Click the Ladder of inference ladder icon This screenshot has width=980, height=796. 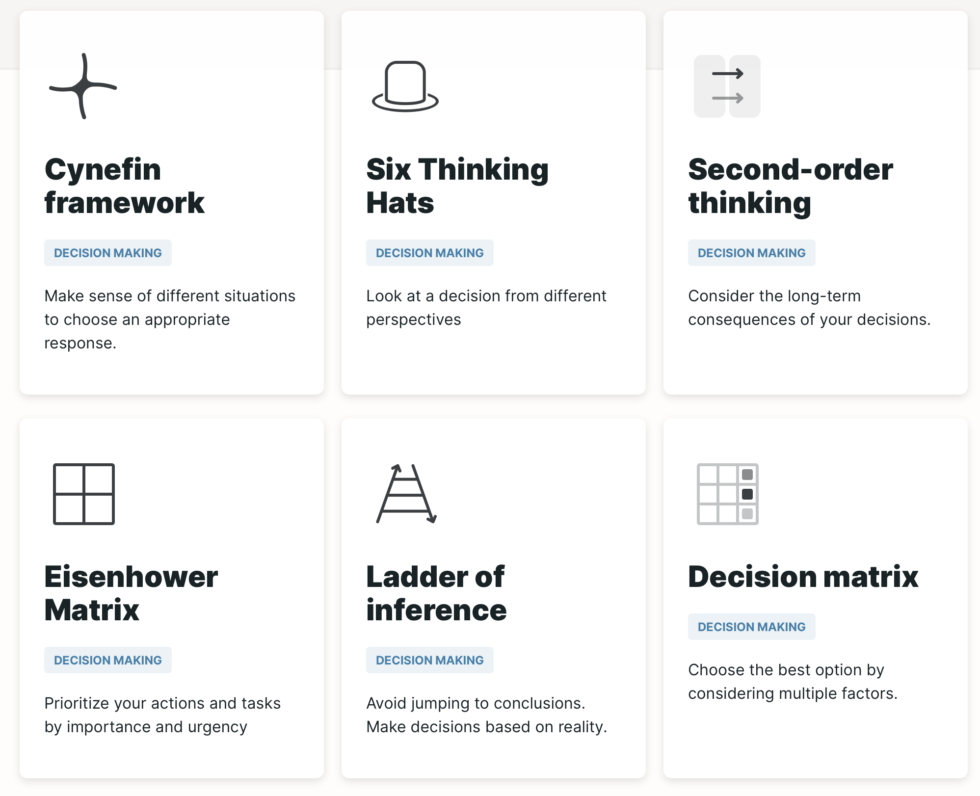(x=405, y=494)
